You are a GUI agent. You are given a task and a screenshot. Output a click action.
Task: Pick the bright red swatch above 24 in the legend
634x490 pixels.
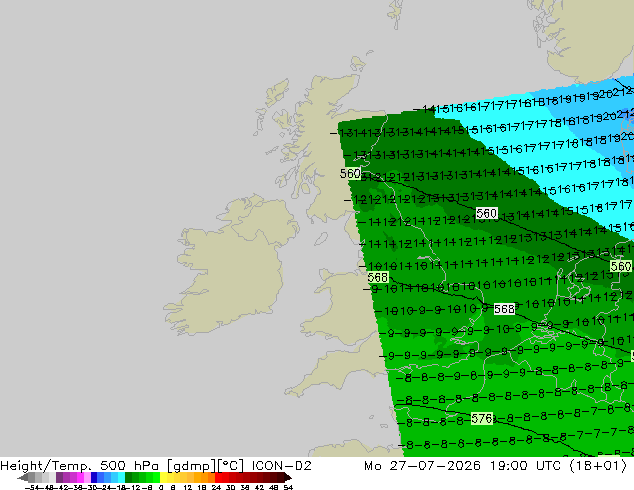218,477
